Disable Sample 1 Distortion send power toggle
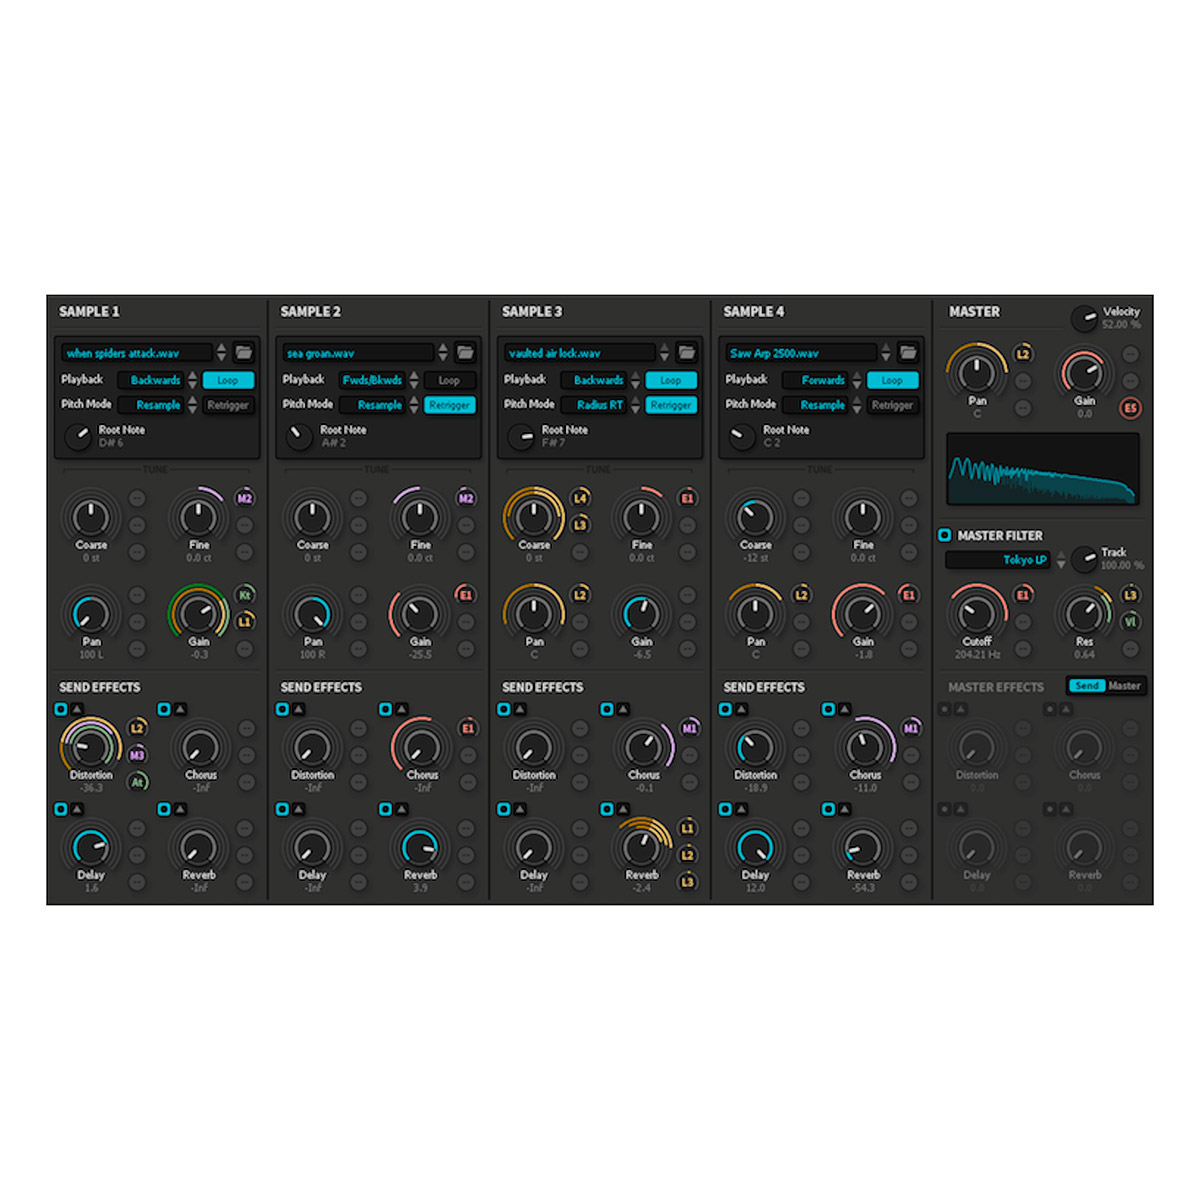 pos(61,710)
